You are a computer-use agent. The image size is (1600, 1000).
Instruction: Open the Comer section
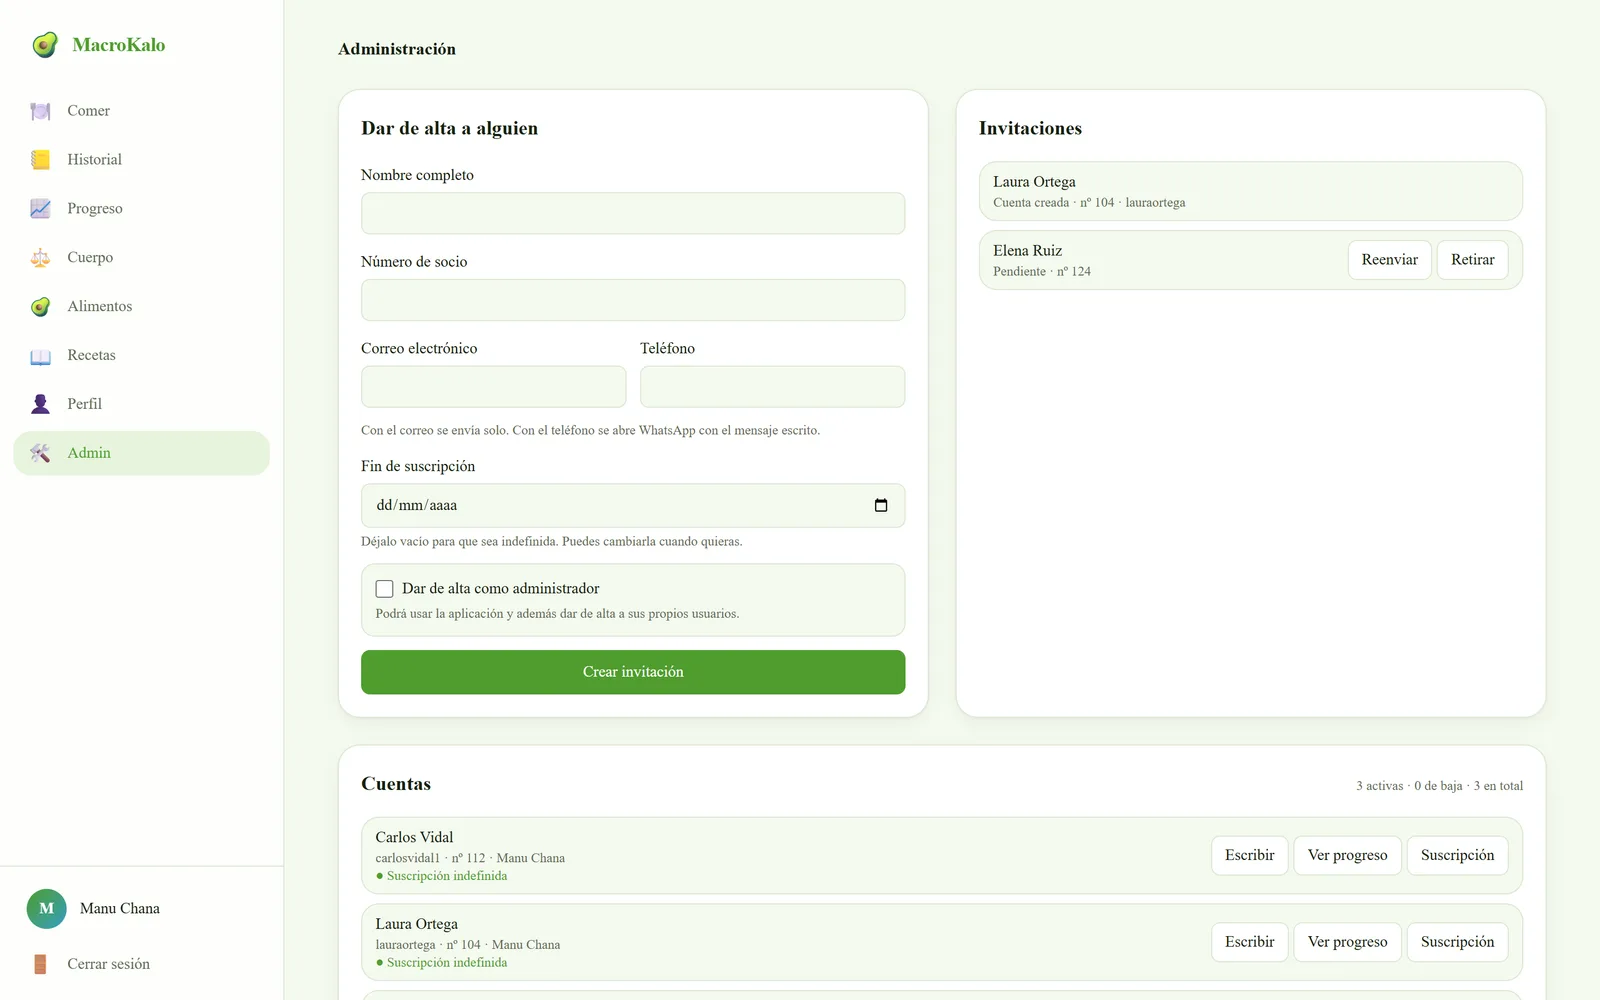coord(141,111)
